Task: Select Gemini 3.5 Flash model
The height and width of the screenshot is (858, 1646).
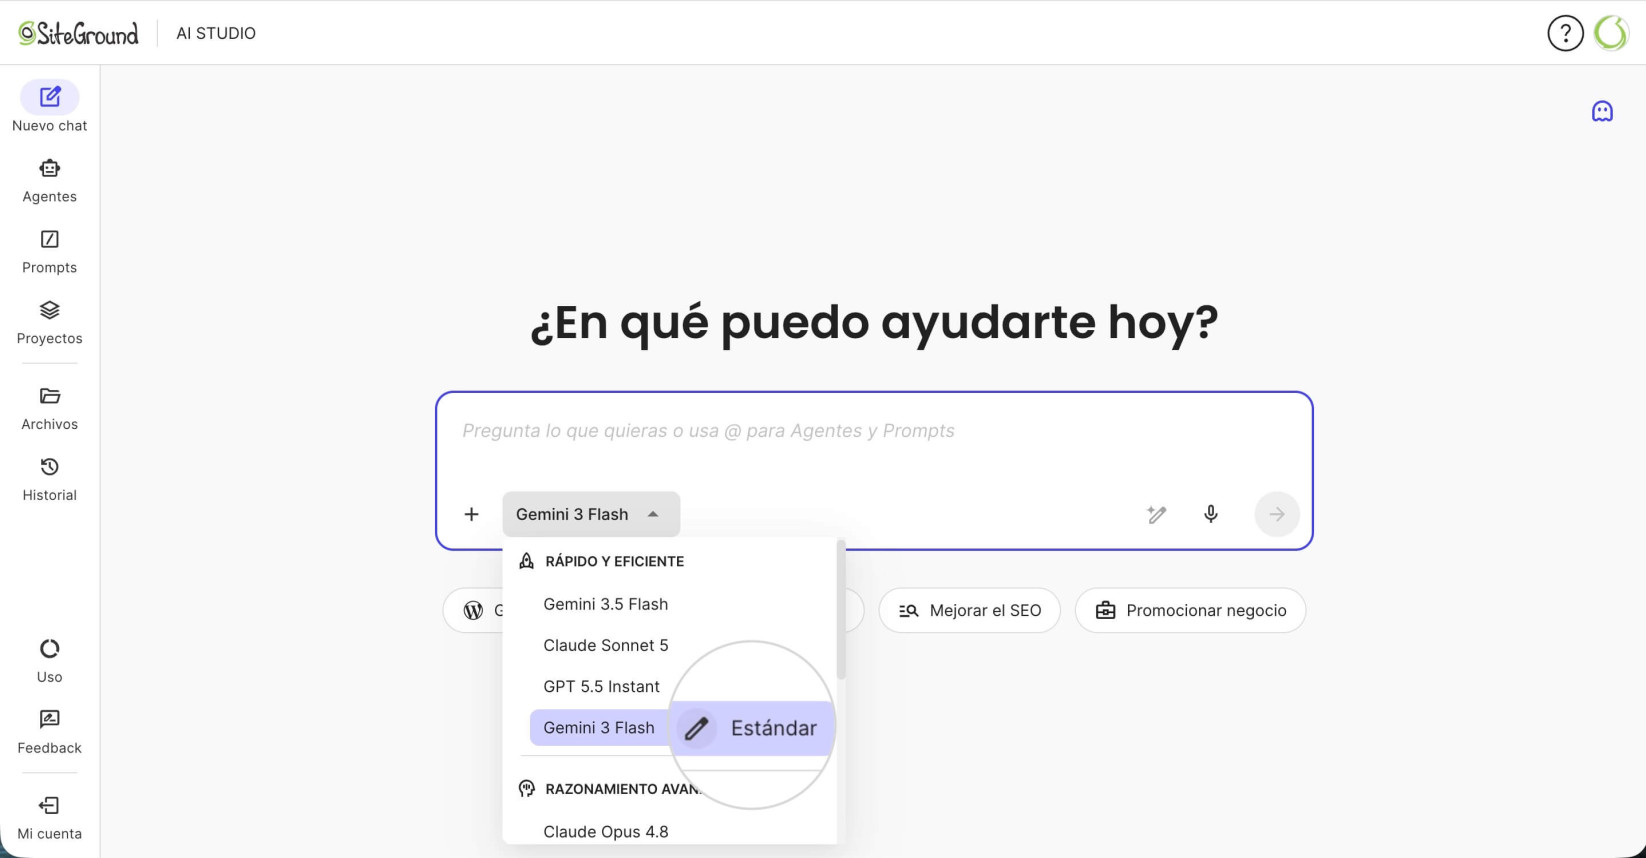Action: pyautogui.click(x=605, y=604)
